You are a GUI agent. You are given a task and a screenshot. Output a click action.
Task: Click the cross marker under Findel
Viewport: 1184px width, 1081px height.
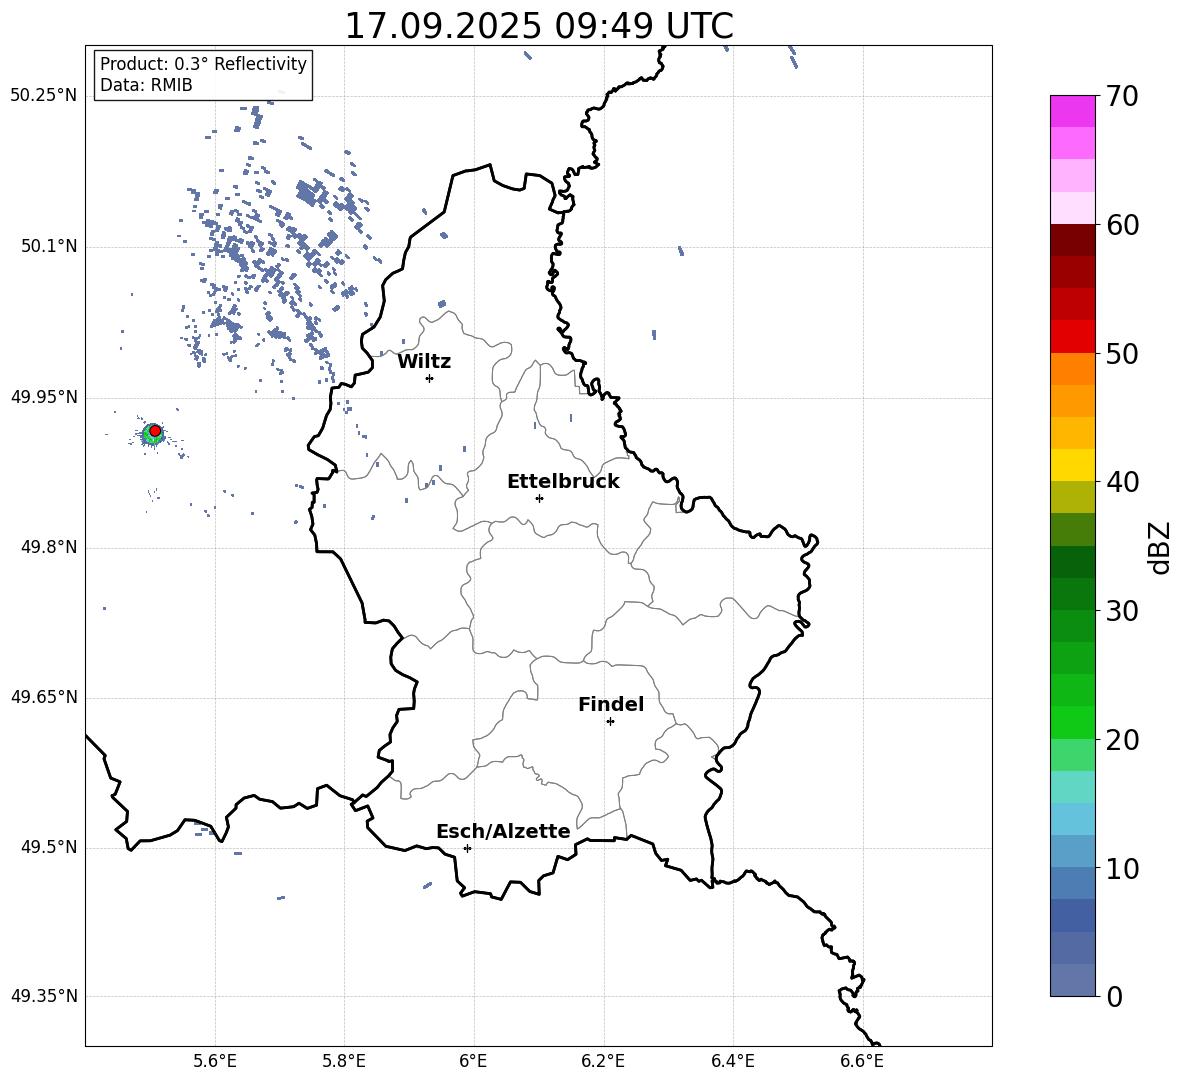pos(610,722)
